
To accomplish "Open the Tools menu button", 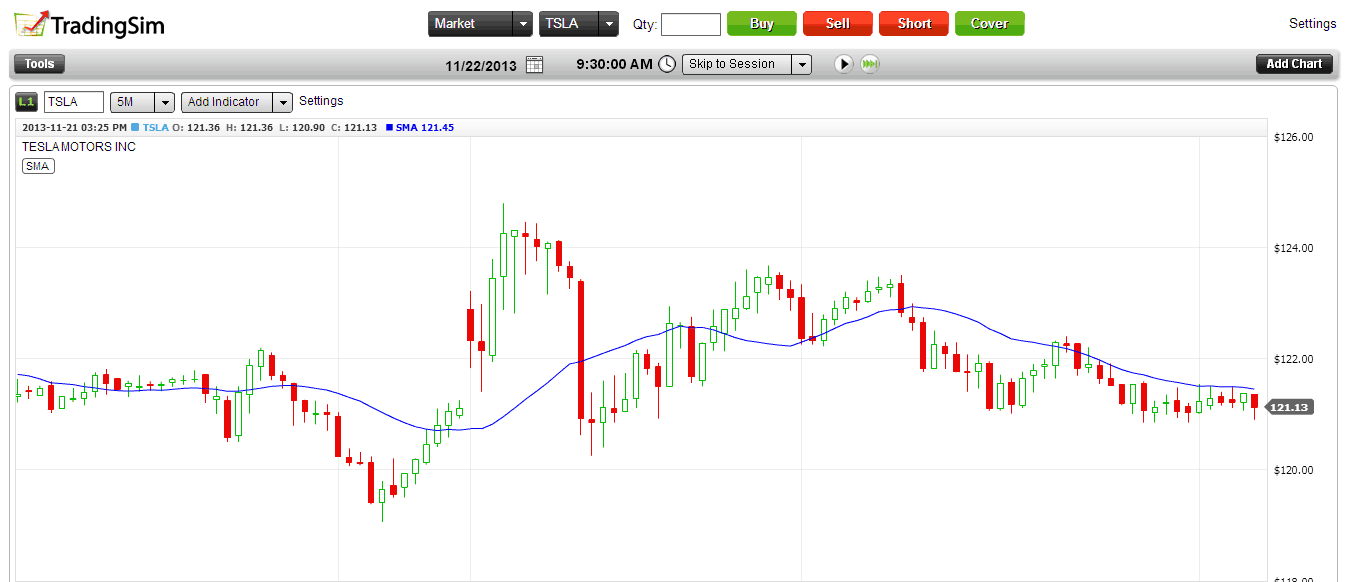I will click(39, 63).
